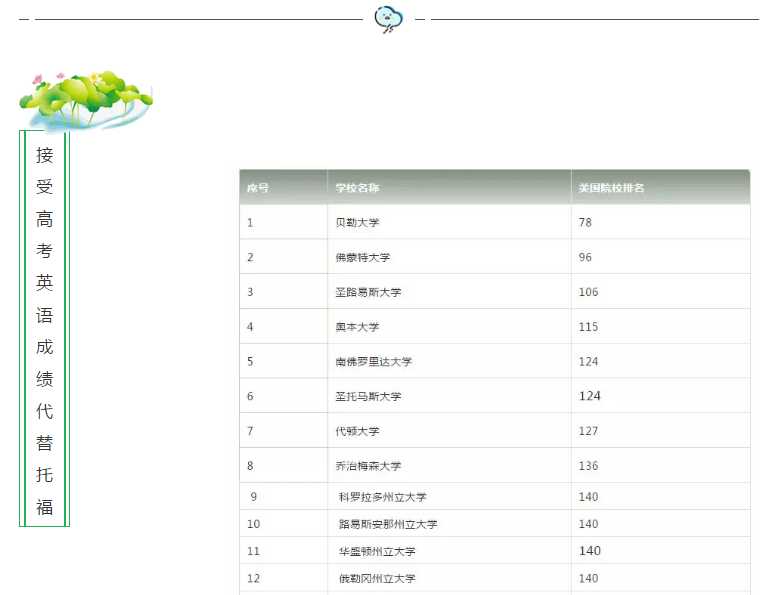Screen dimensions: 779x595
Task: Open the 圣路易斯大学 entry
Action: pos(368,292)
